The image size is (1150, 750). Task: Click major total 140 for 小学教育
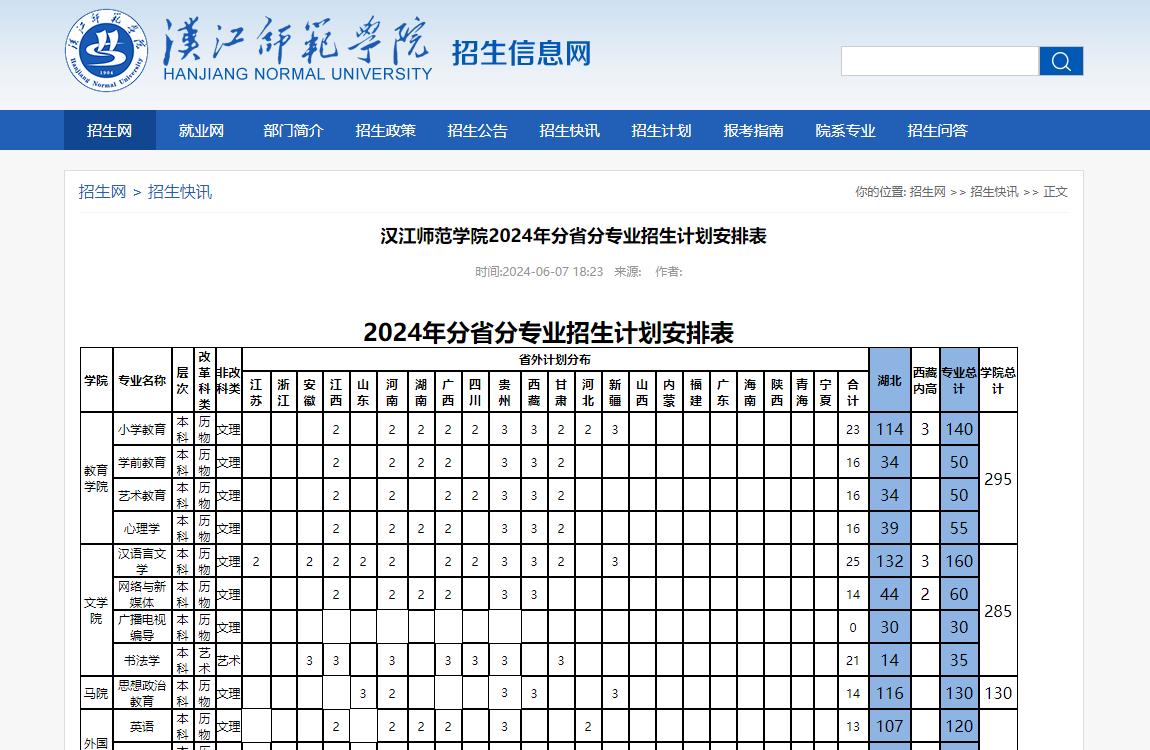[959, 430]
